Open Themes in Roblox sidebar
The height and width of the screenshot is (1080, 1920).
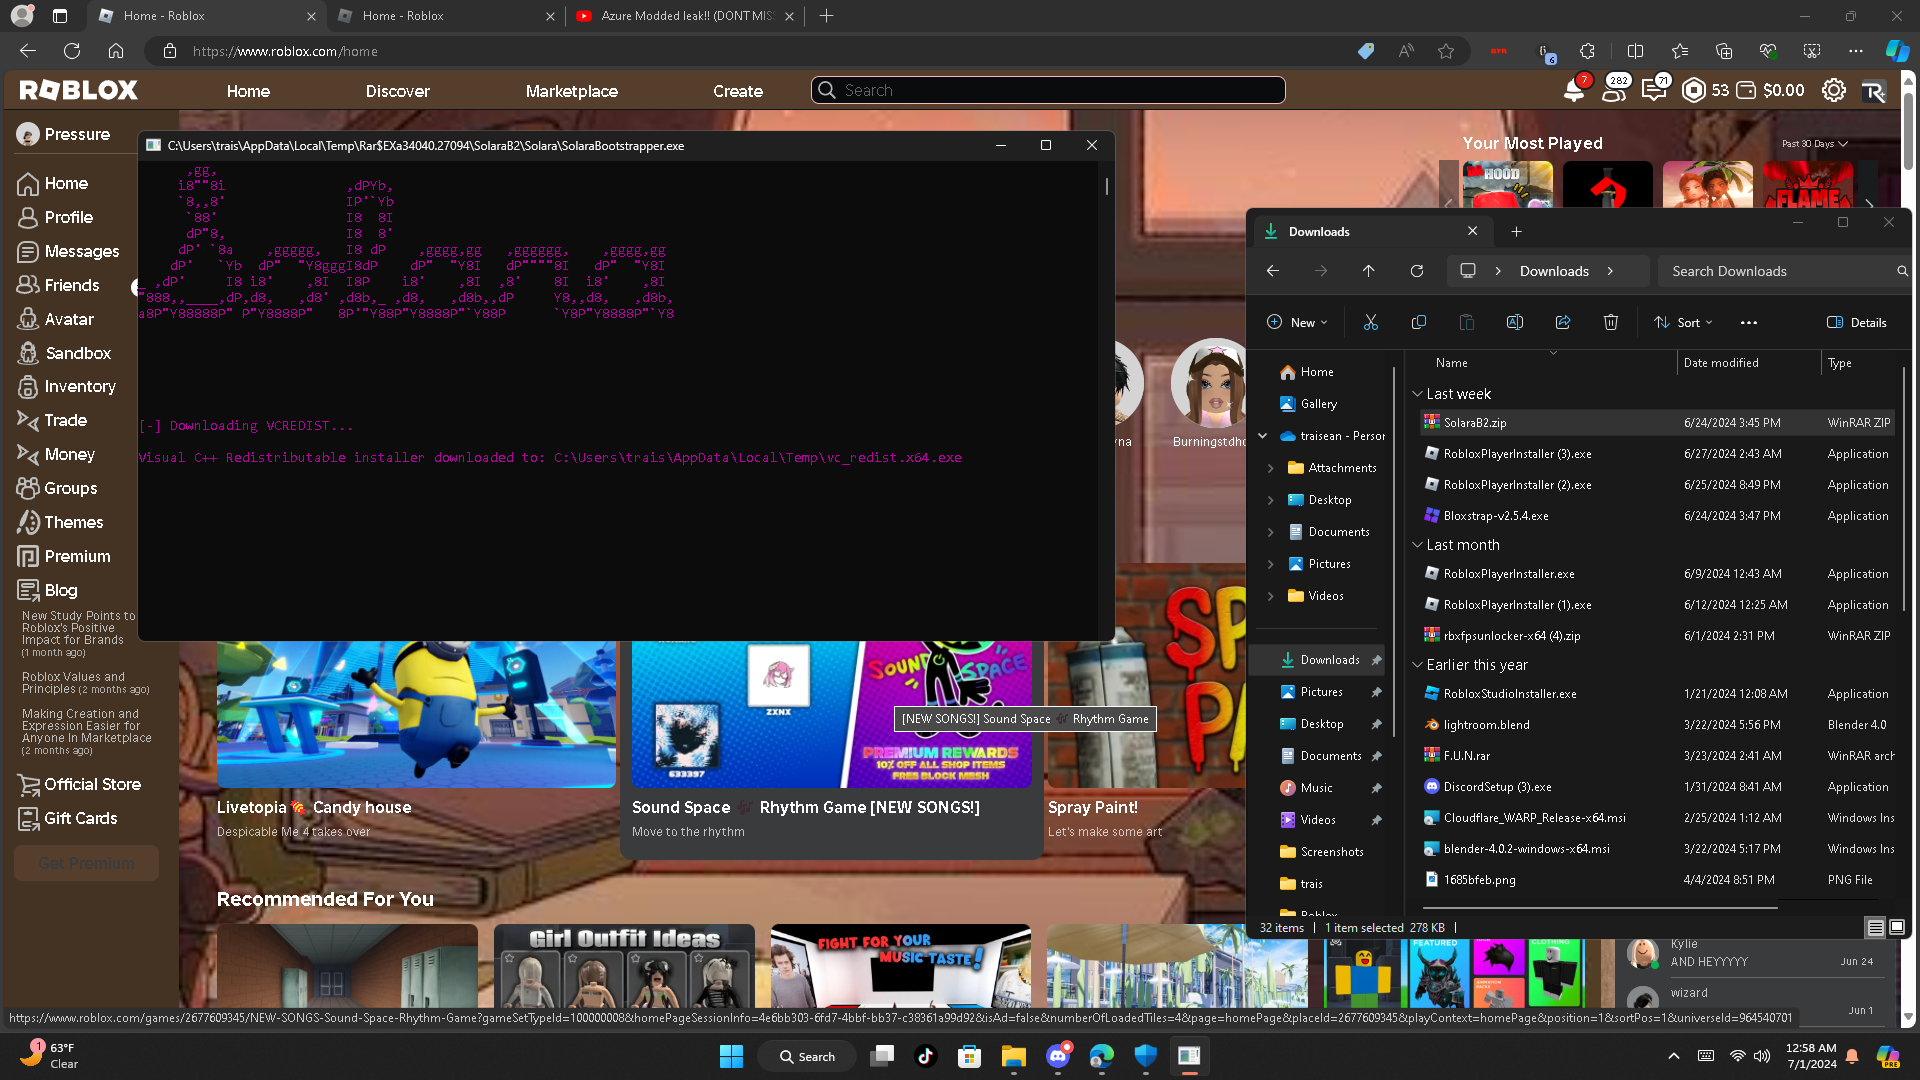click(73, 522)
